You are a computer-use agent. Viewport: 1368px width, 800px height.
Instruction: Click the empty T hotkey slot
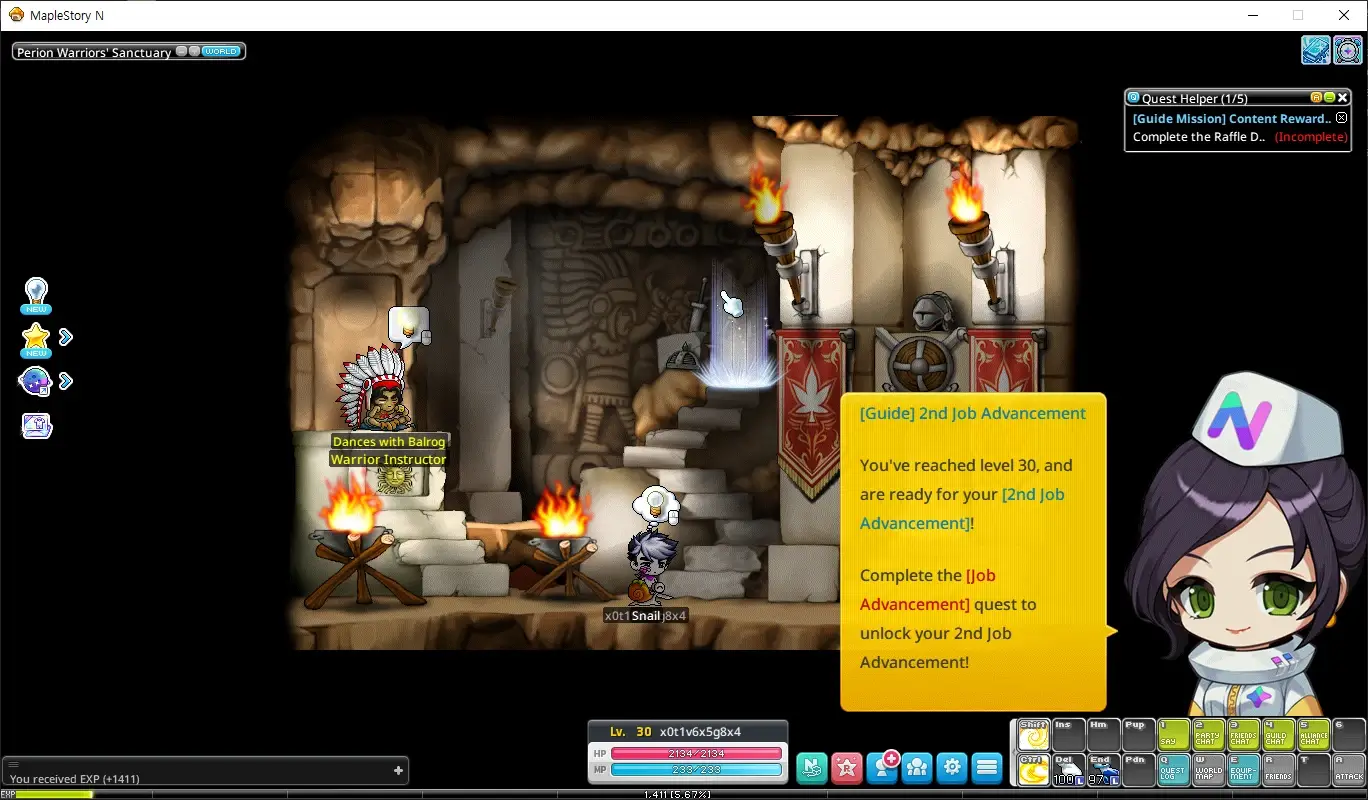click(1314, 769)
